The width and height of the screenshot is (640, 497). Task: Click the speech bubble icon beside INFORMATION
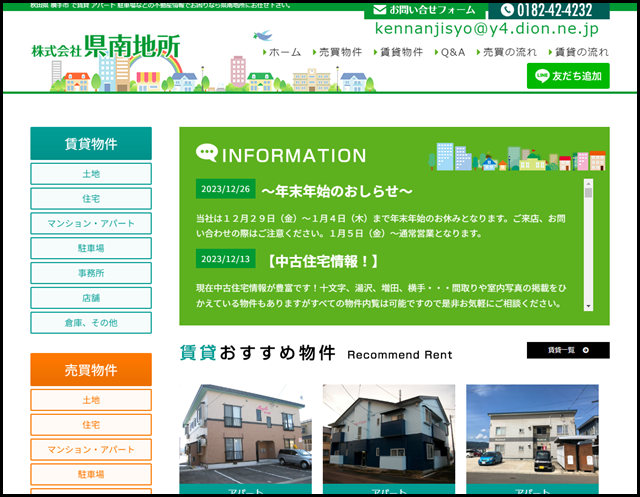point(207,153)
